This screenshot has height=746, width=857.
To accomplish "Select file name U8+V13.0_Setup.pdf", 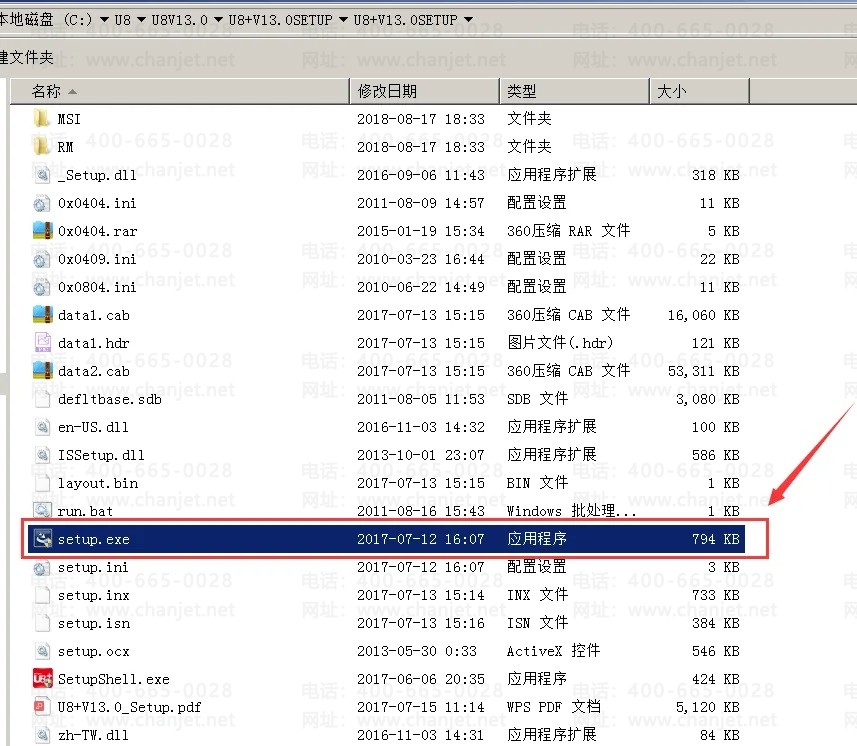I will coord(130,707).
